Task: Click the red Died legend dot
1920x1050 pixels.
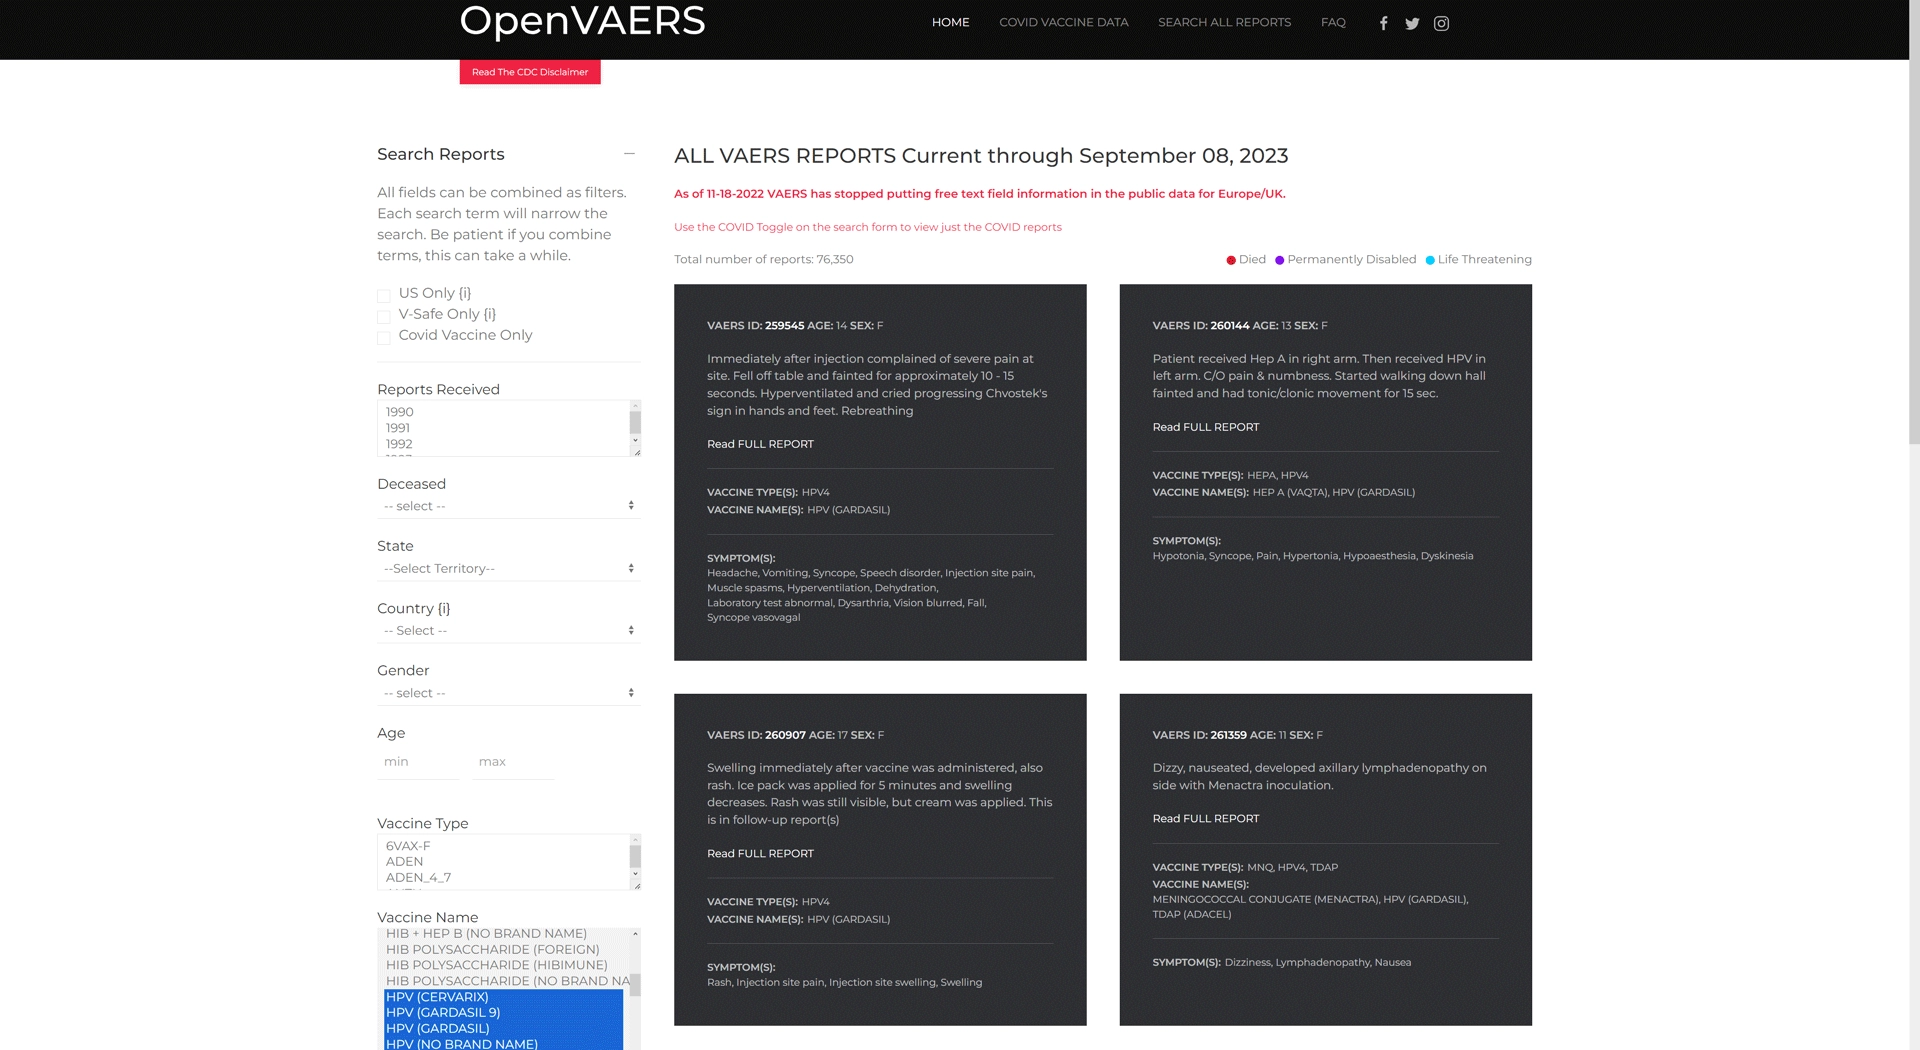Action: [x=1231, y=260]
